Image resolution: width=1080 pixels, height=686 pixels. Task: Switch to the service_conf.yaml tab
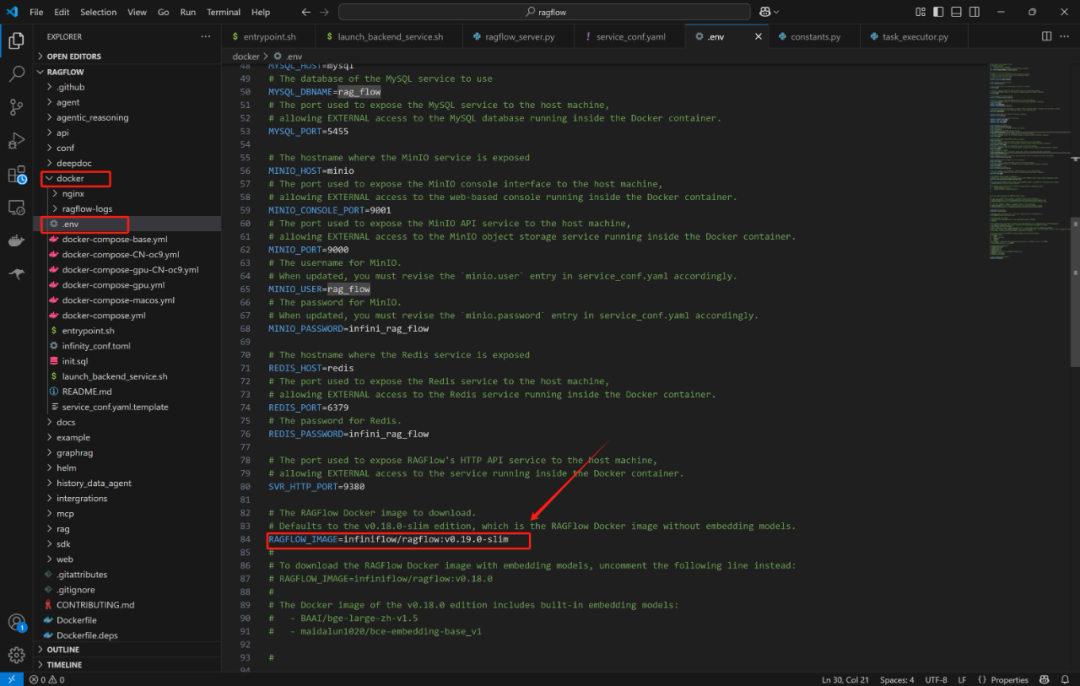pos(630,37)
